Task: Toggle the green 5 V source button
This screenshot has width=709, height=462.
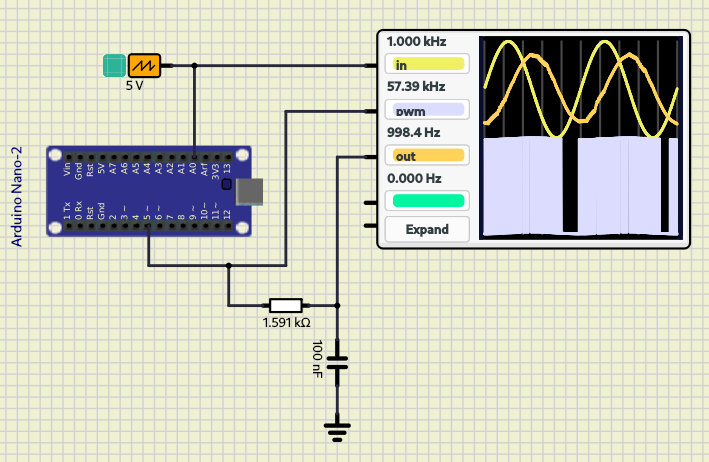Action: point(115,66)
